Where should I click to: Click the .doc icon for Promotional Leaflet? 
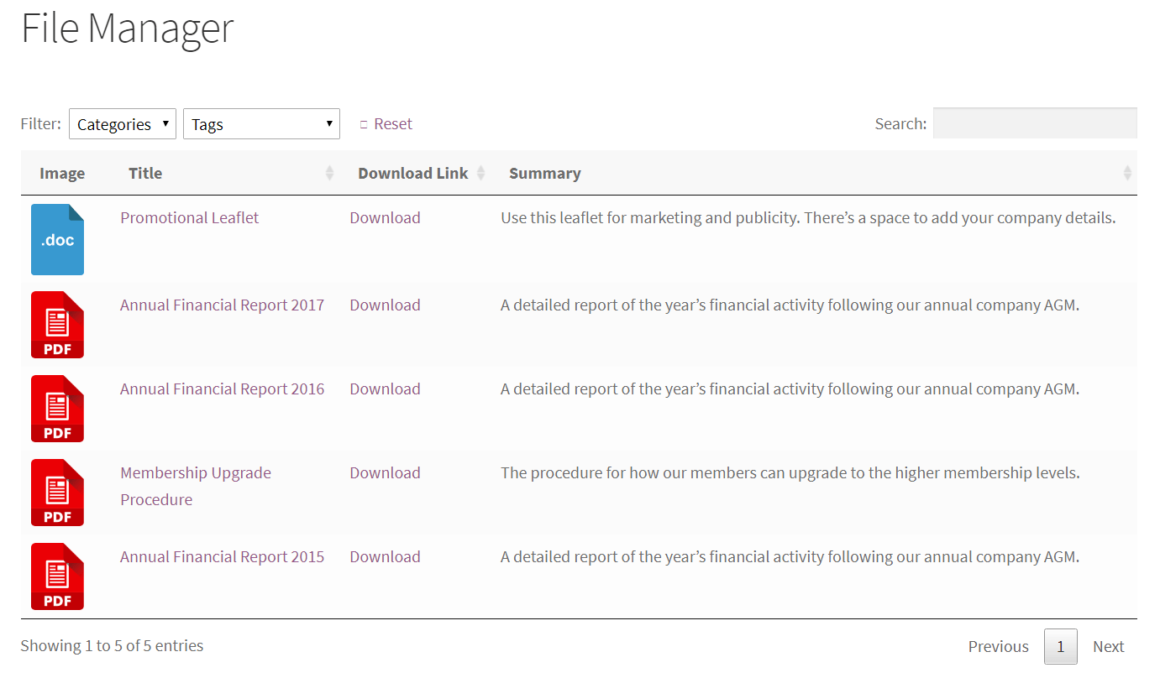(x=57, y=239)
